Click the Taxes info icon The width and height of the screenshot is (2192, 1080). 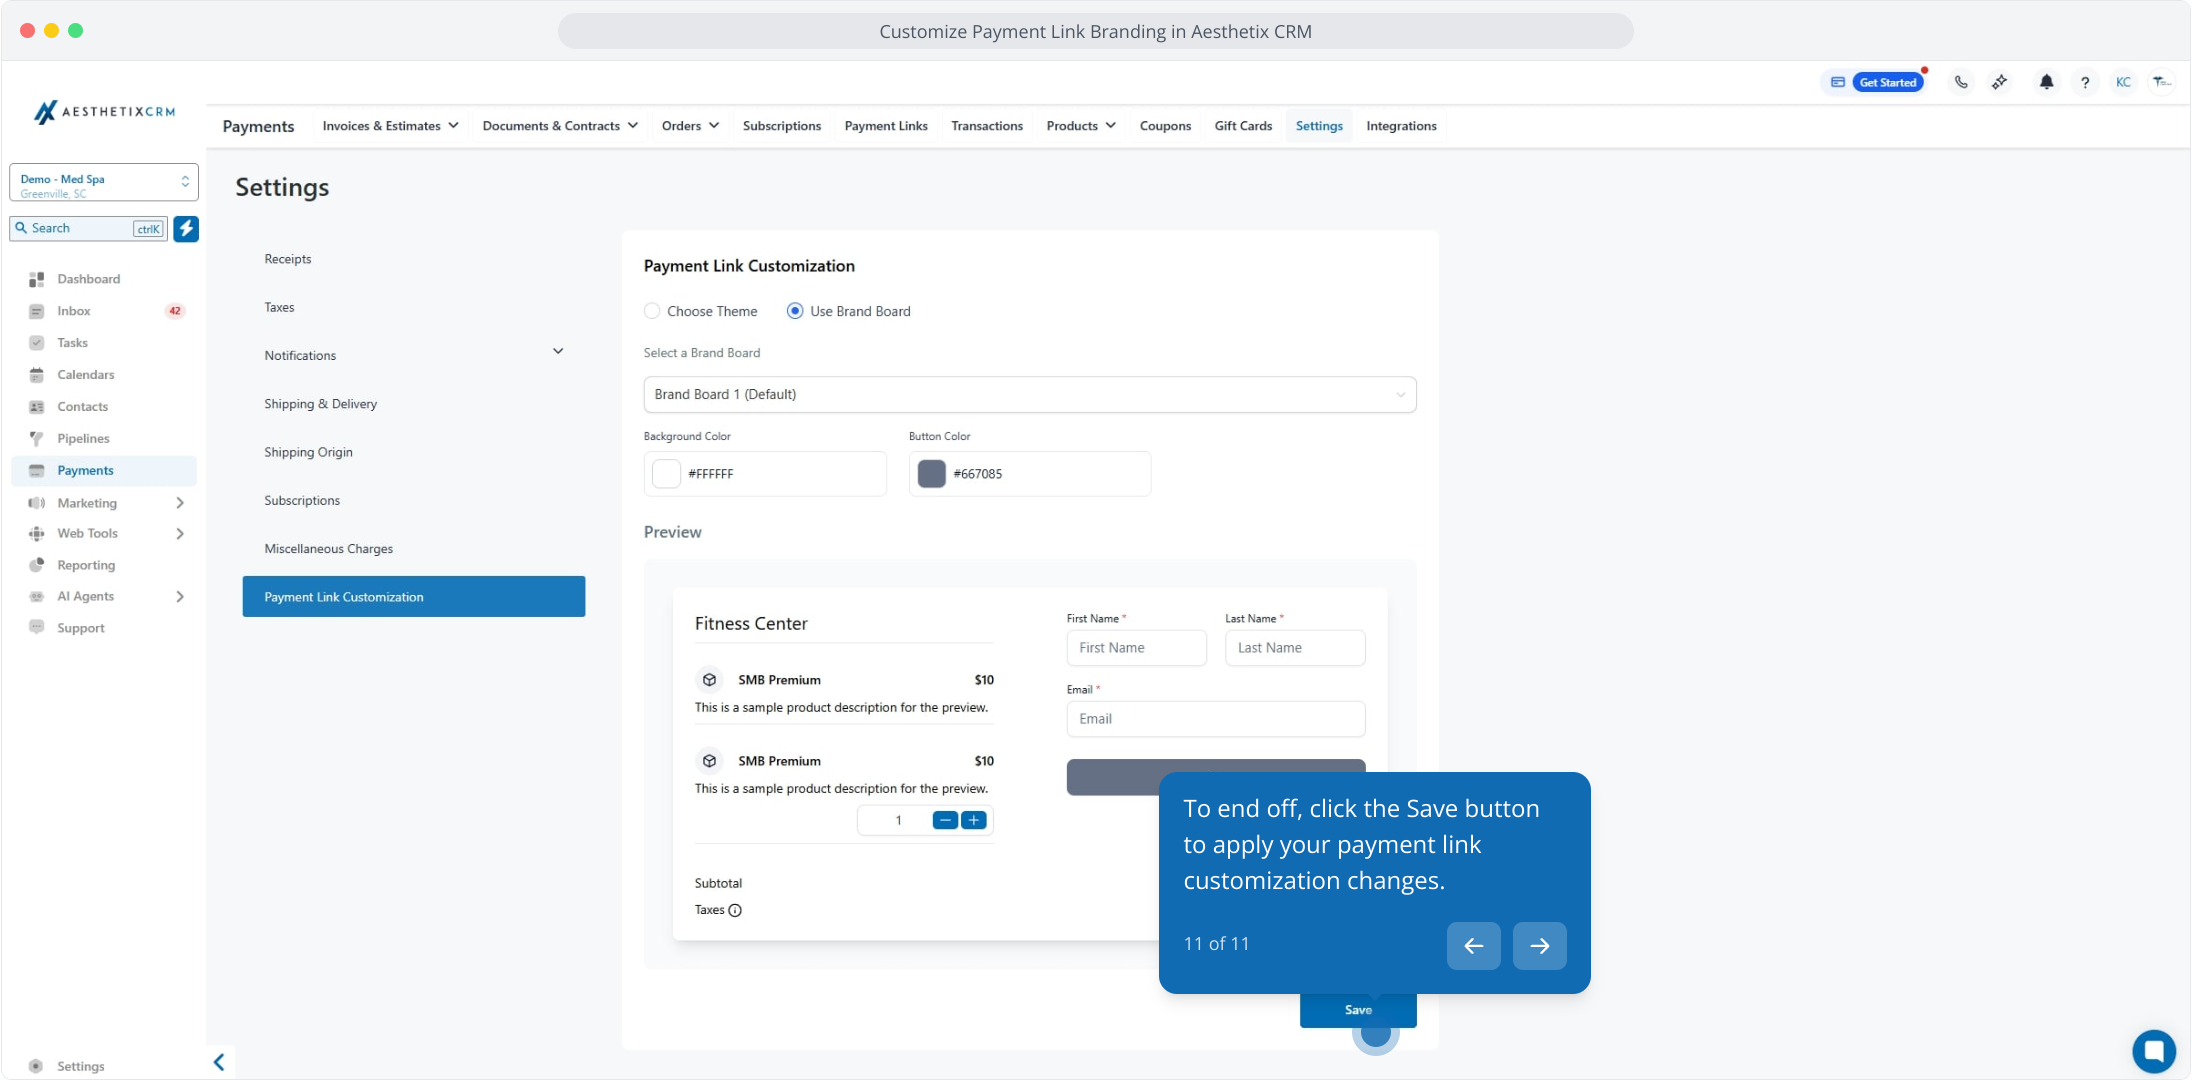tap(735, 910)
